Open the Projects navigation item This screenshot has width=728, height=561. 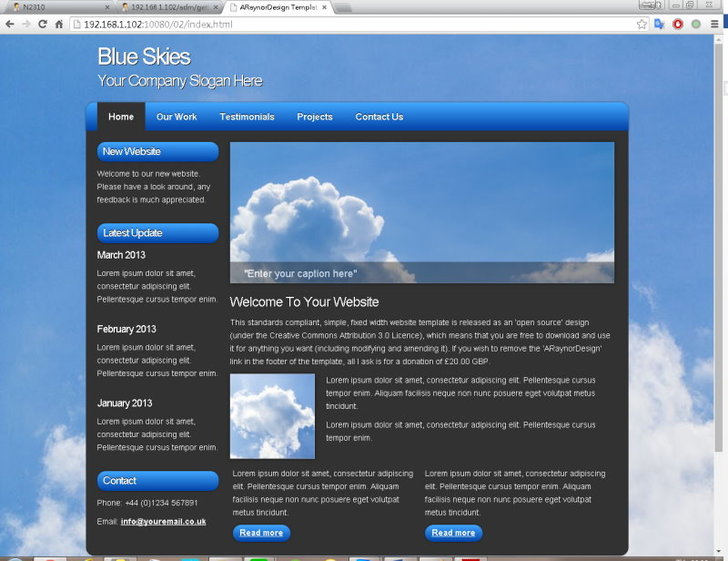(x=315, y=117)
